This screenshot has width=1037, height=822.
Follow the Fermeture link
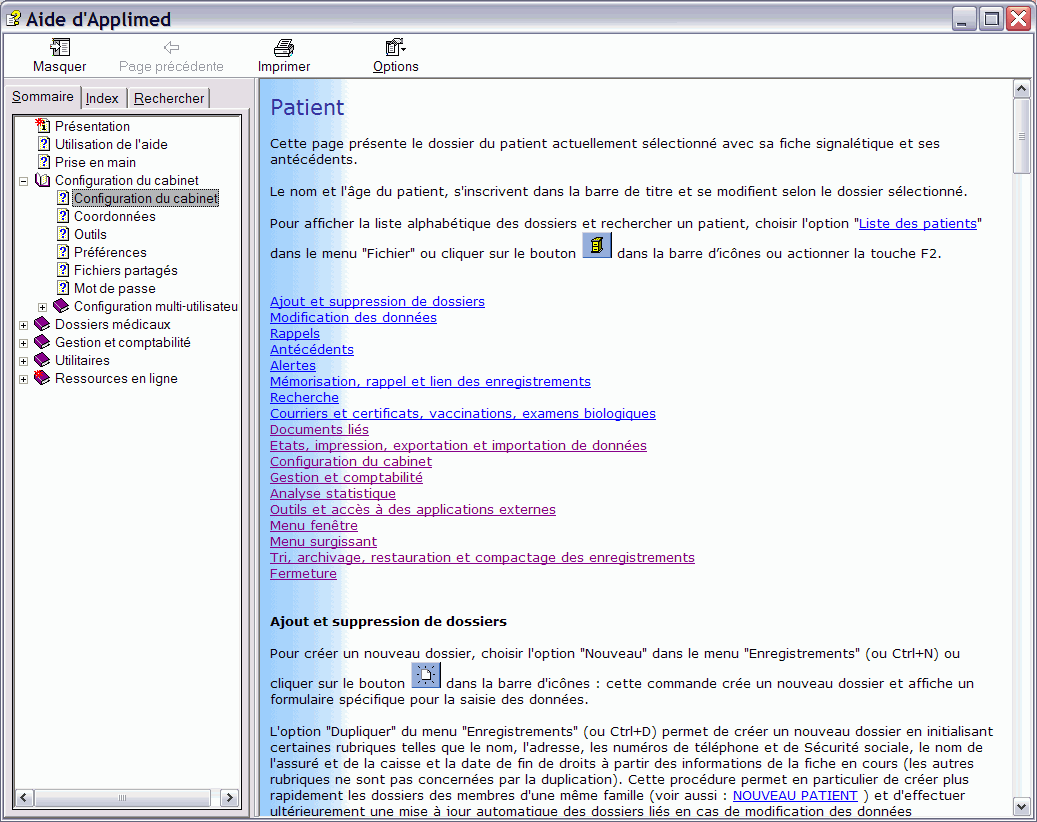pyautogui.click(x=303, y=573)
